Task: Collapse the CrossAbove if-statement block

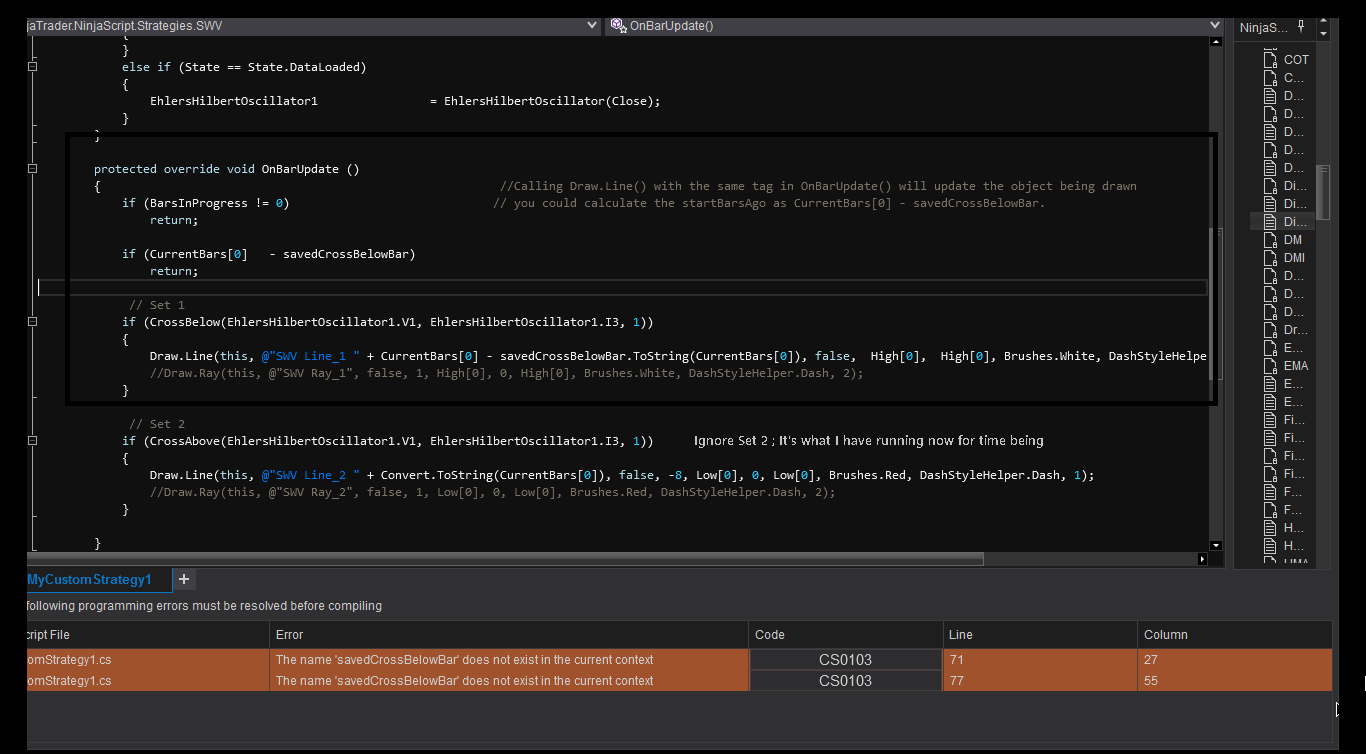Action: point(33,441)
